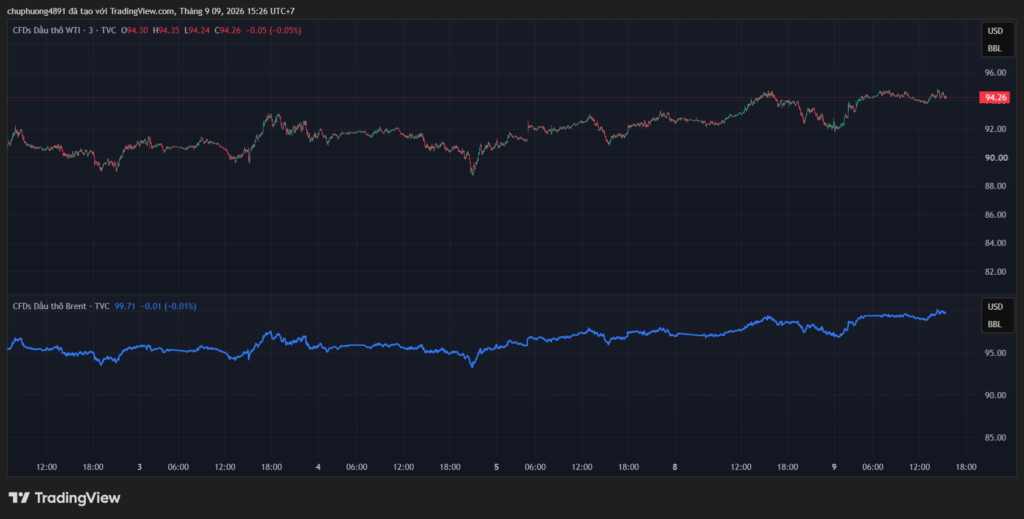Click the 96.00 price axis label

pos(996,72)
